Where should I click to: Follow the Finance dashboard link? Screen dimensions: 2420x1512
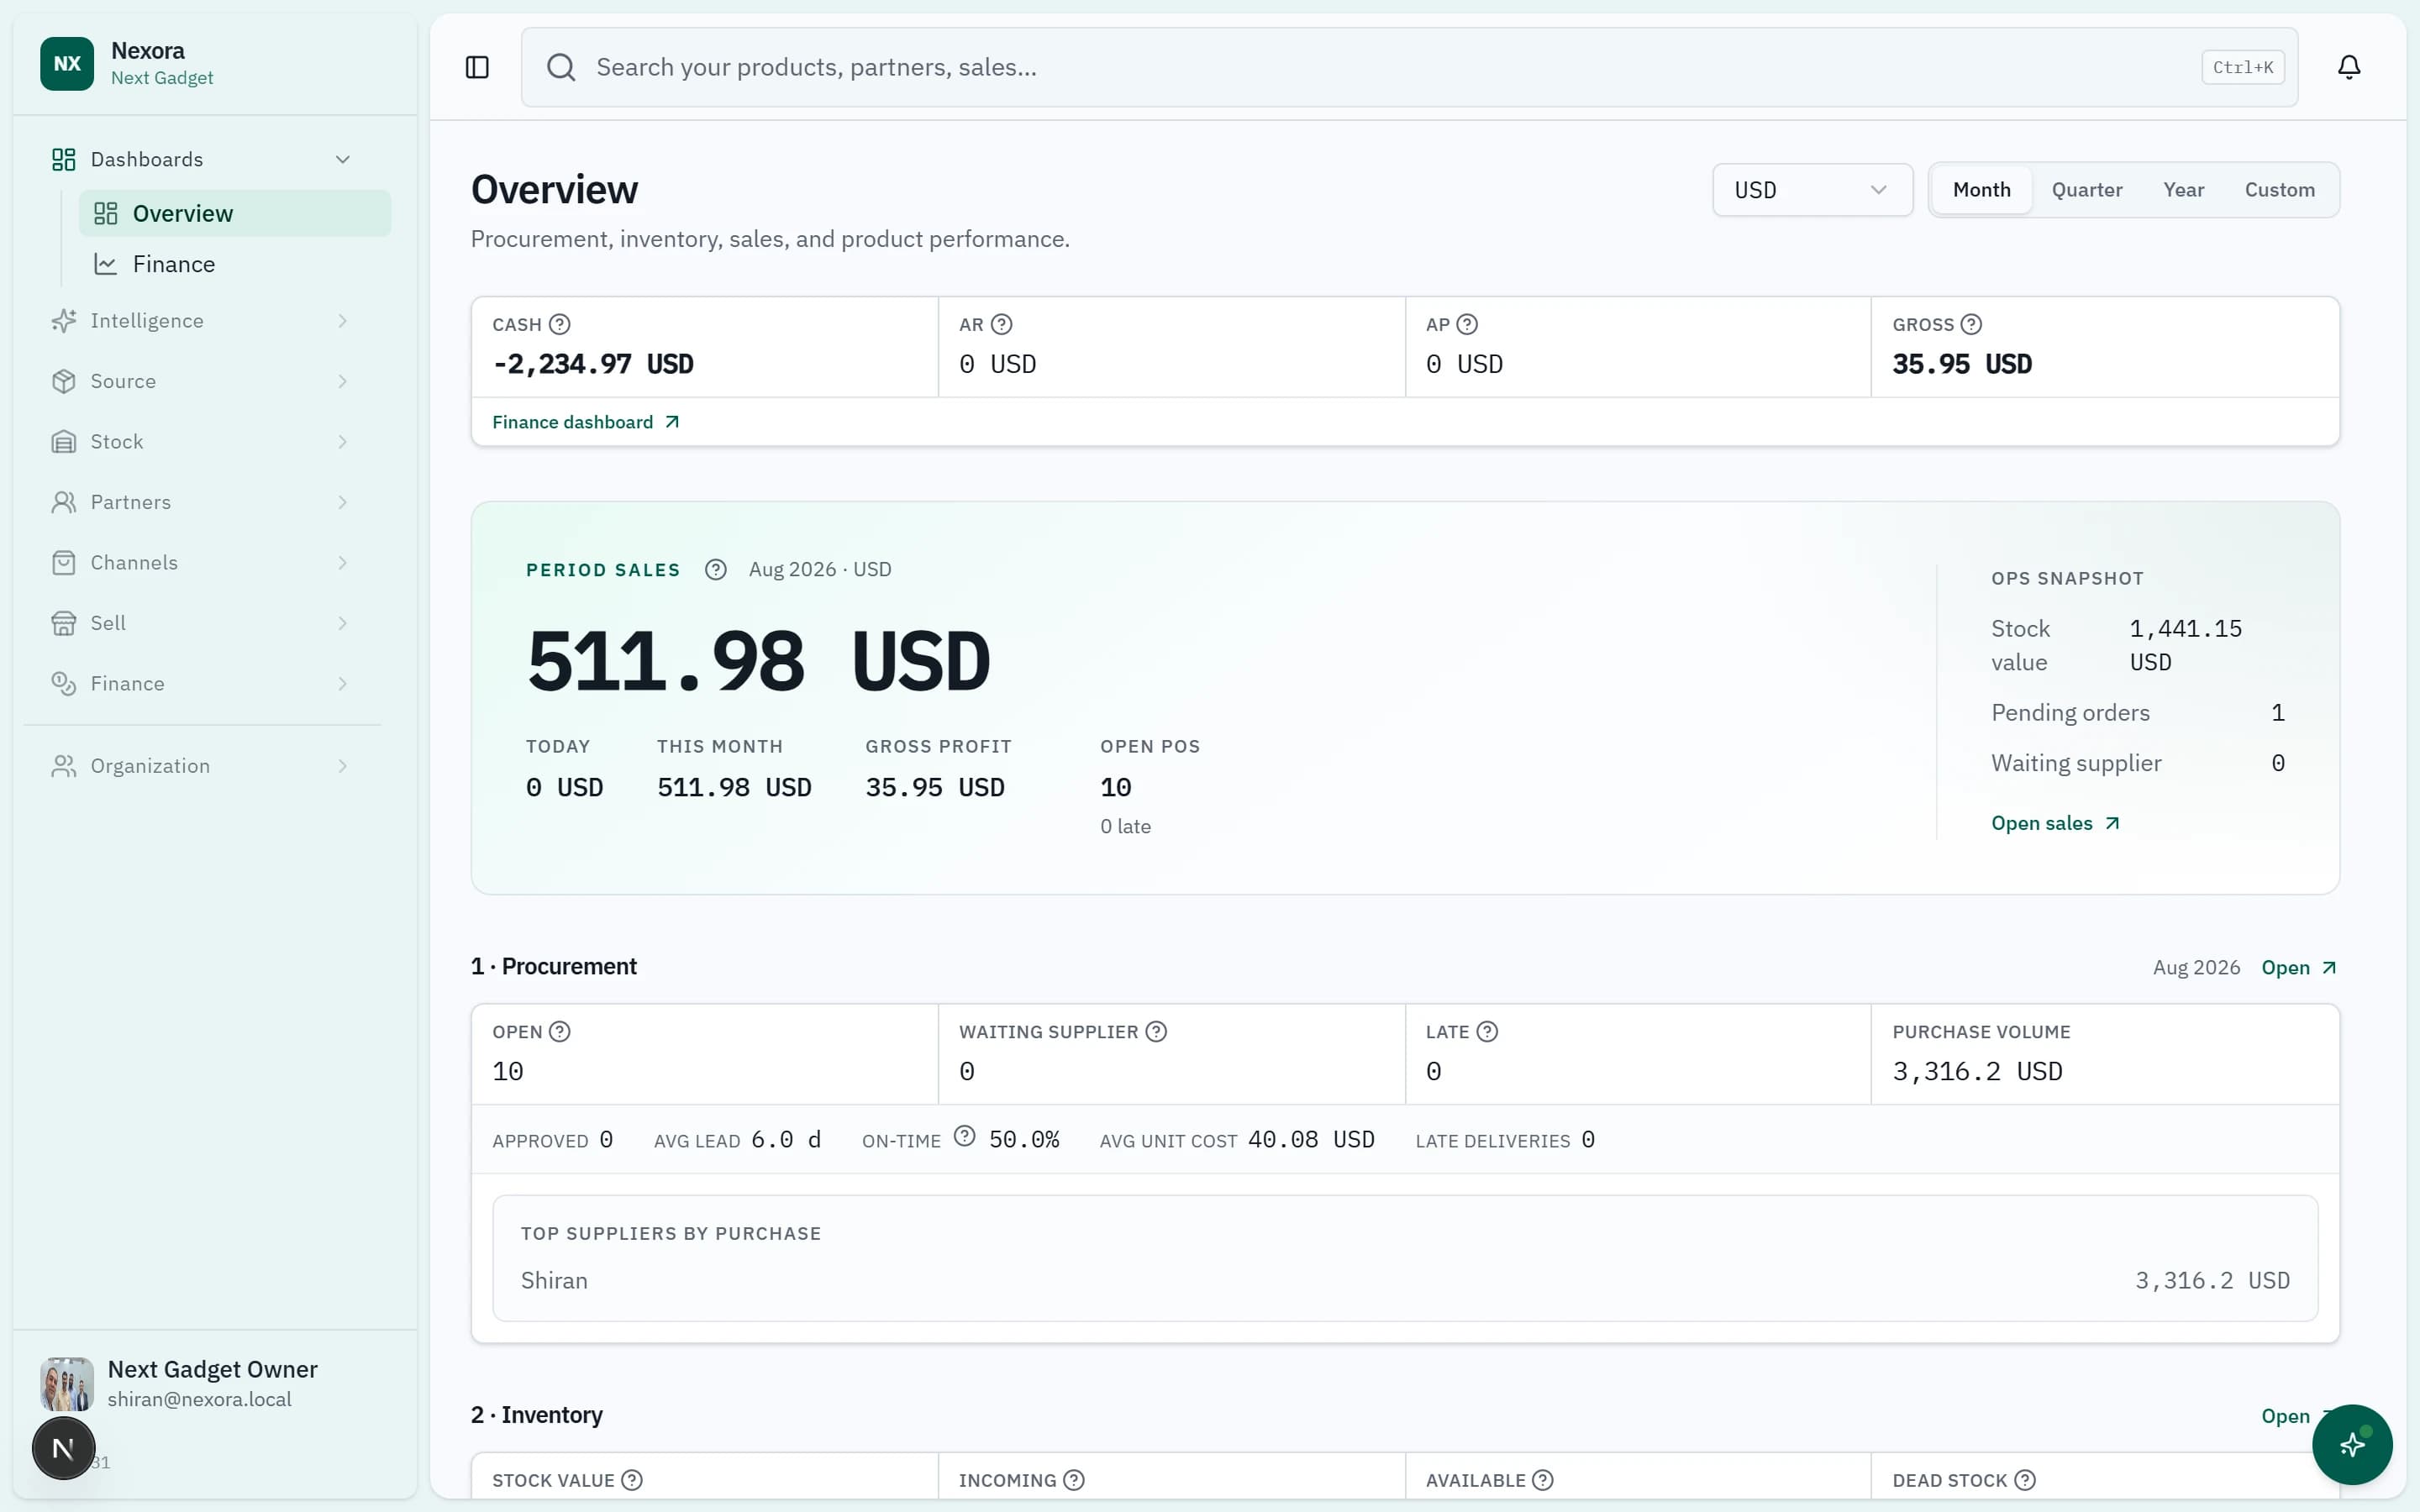click(586, 422)
